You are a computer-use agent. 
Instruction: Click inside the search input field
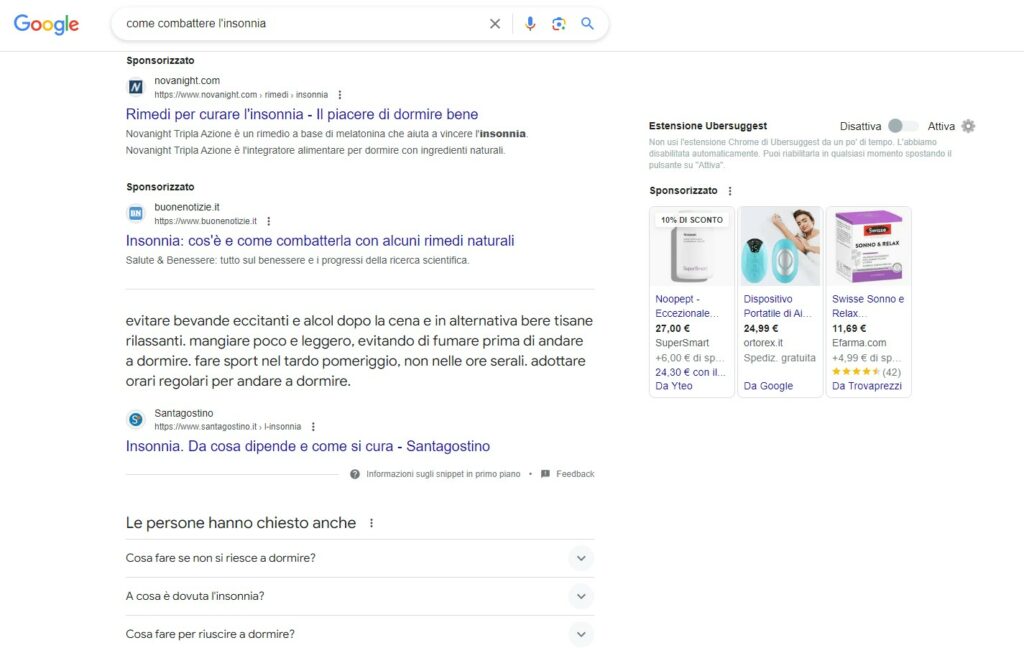[x=300, y=23]
